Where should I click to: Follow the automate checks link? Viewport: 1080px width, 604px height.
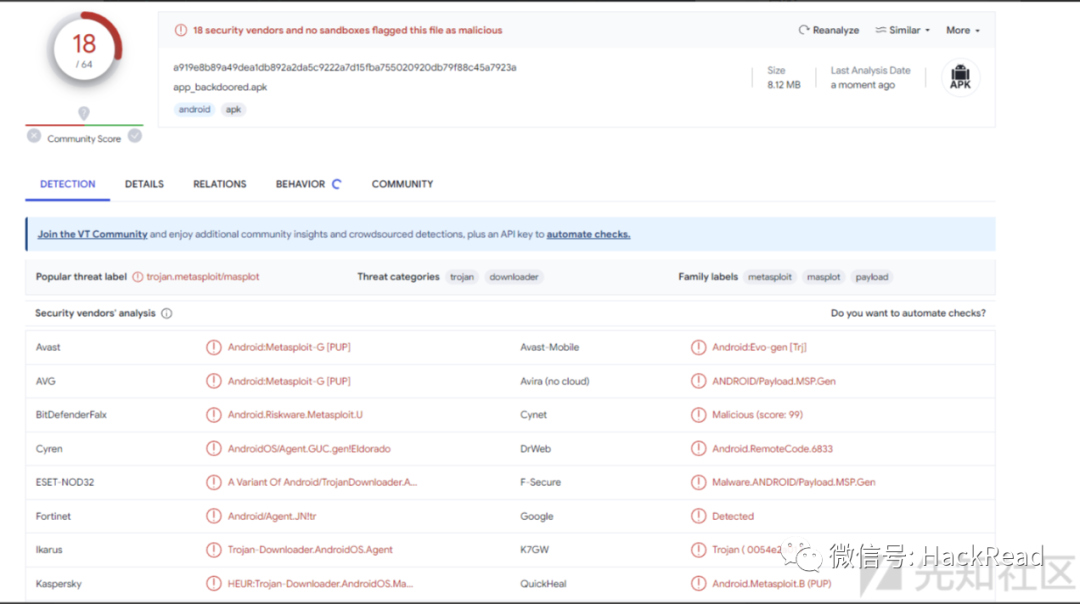coord(588,234)
